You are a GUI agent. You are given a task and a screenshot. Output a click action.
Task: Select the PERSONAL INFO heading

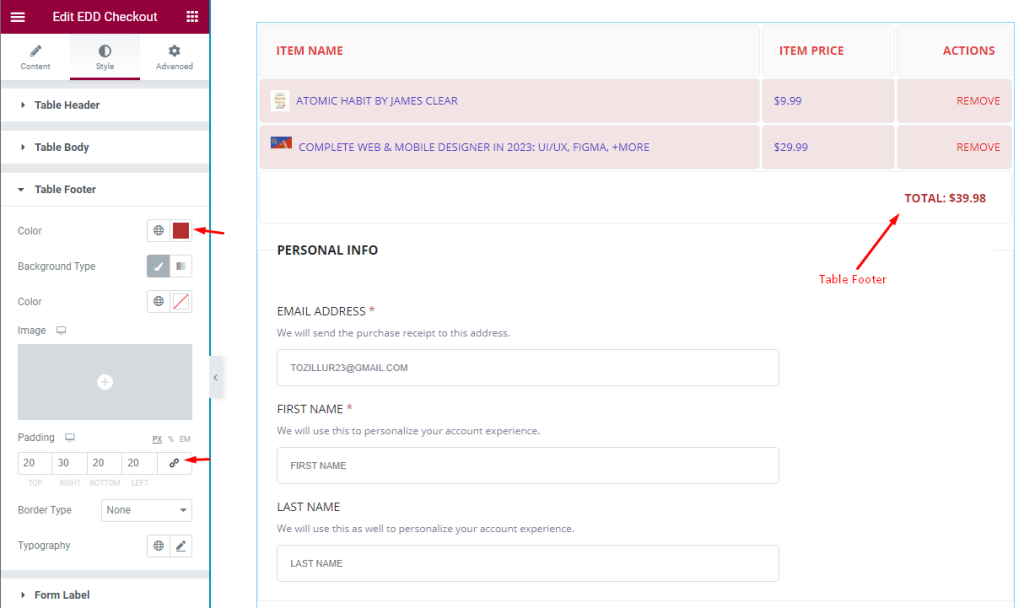[327, 250]
